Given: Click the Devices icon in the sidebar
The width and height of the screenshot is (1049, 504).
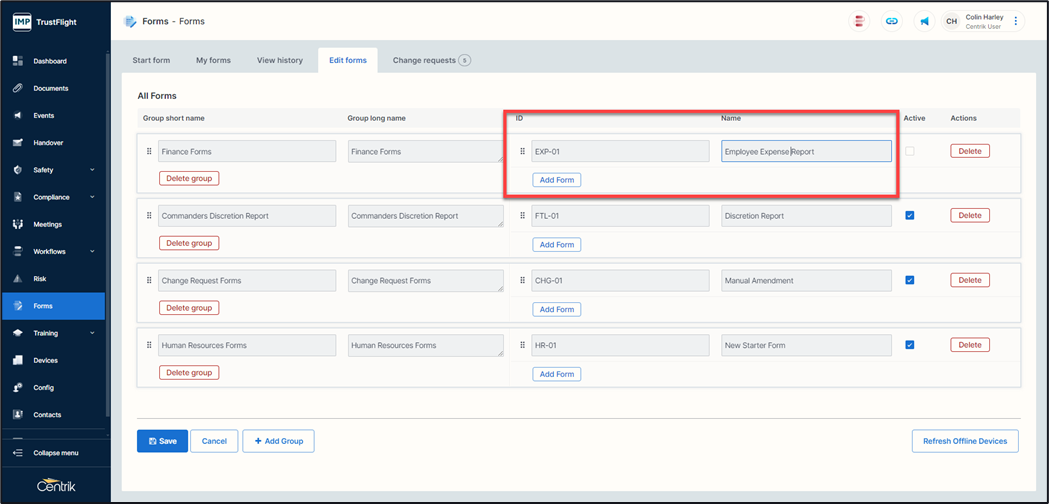Looking at the screenshot, I should pos(17,360).
